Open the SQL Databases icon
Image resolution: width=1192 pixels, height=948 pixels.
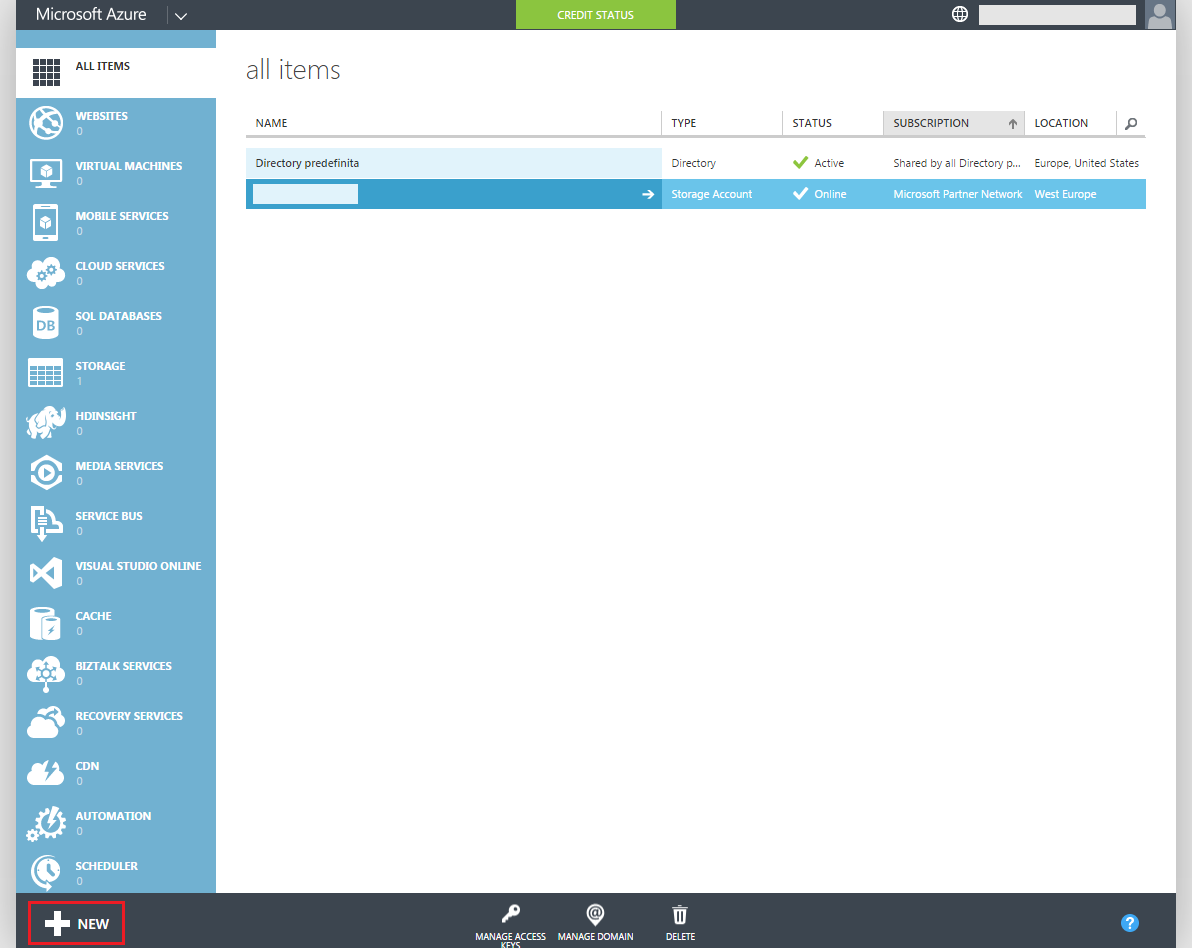[x=46, y=323]
